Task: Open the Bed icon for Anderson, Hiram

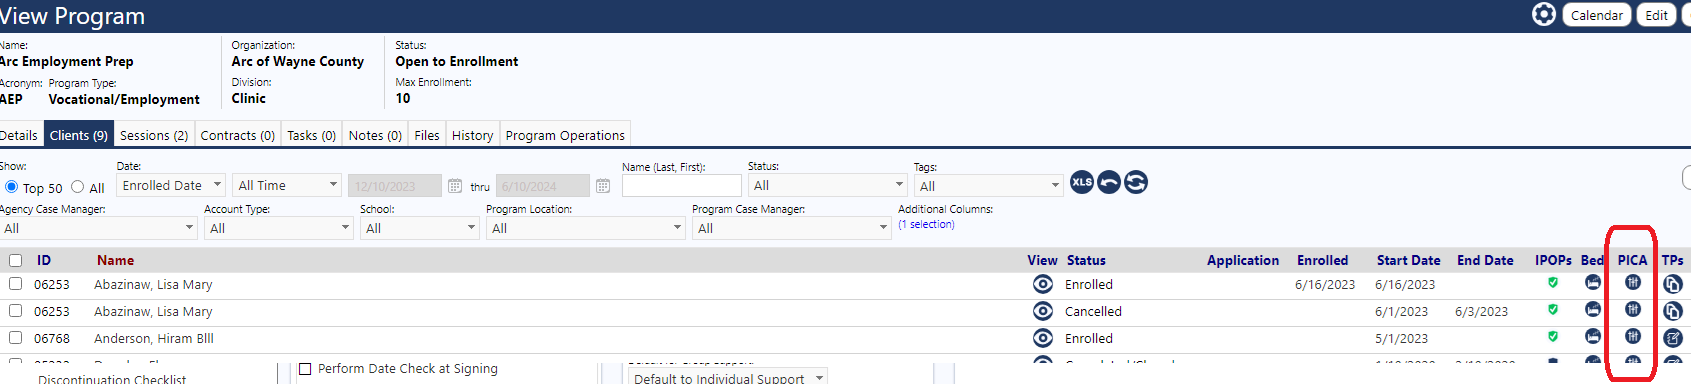Action: click(x=1593, y=336)
